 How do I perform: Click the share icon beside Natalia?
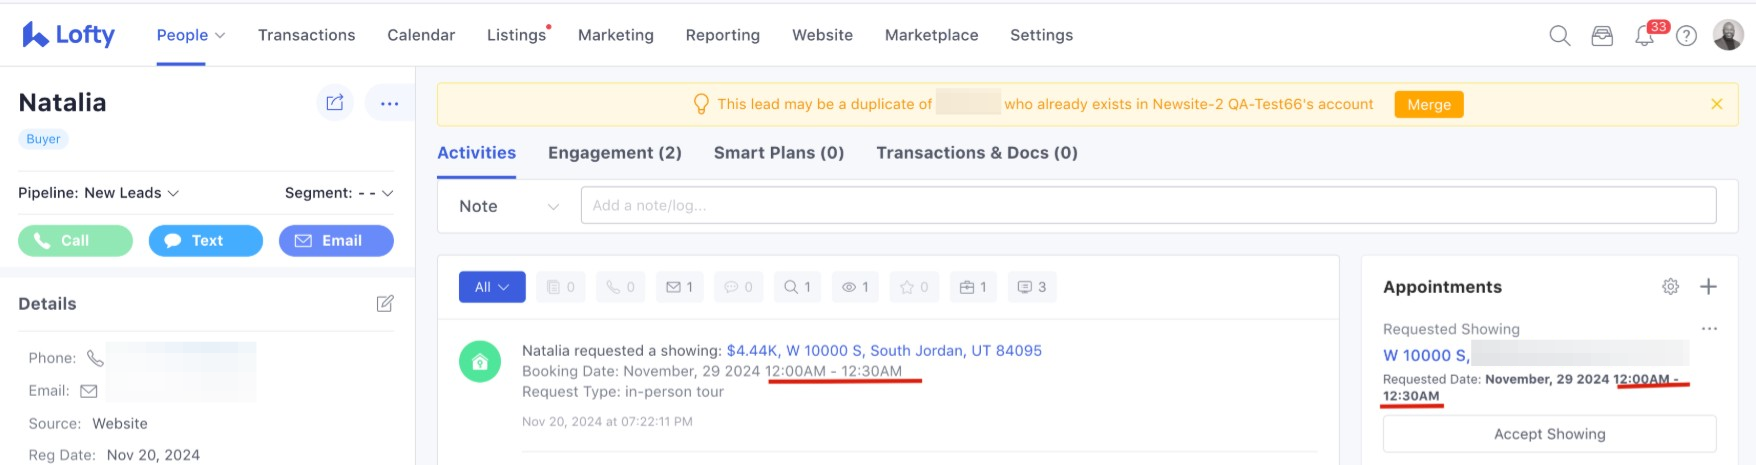coord(335,102)
